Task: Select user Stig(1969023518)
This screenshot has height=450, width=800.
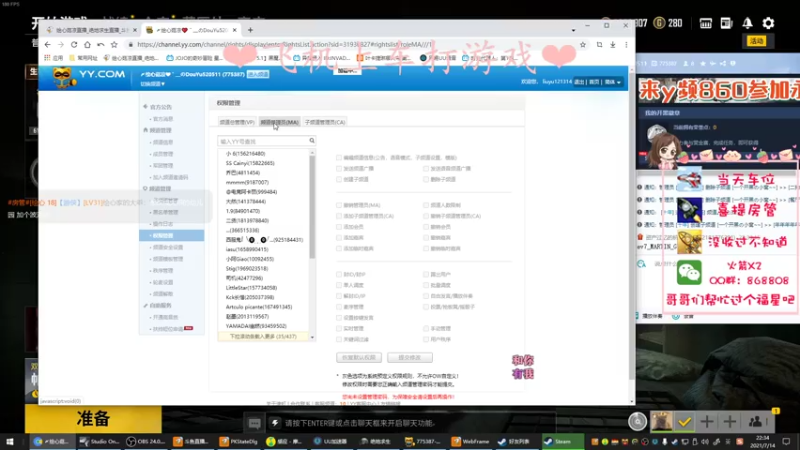Action: tap(247, 268)
